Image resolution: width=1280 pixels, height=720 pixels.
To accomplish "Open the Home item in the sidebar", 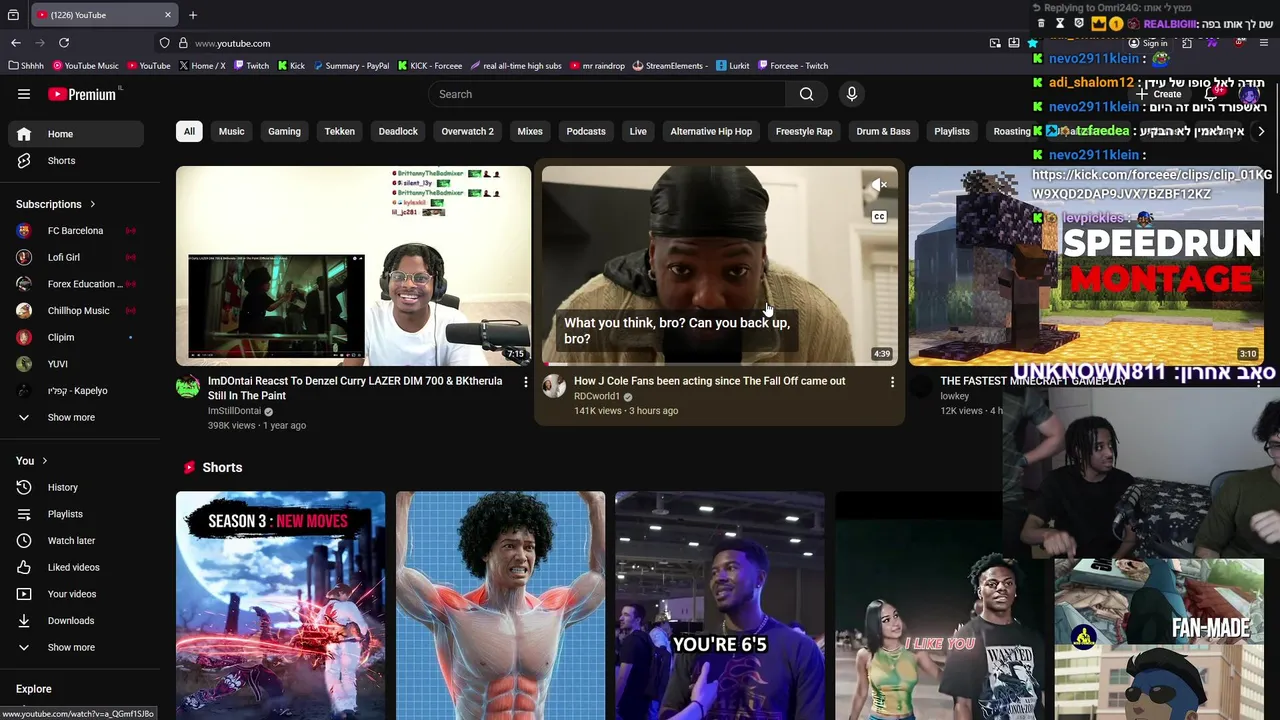I will 76,134.
